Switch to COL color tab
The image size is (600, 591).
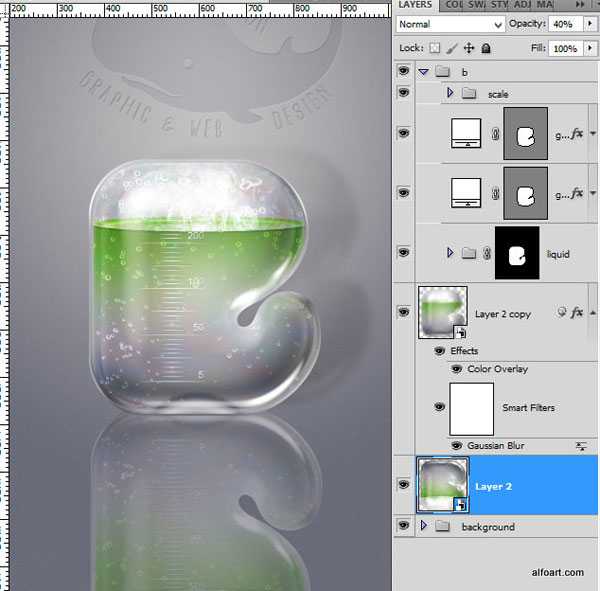454,5
